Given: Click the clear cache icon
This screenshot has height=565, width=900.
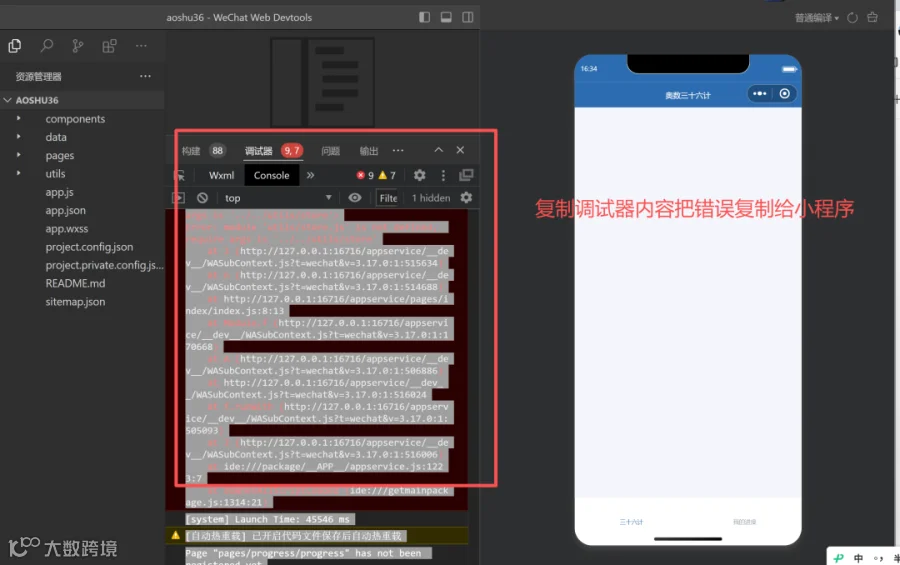Looking at the screenshot, I should click(872, 17).
